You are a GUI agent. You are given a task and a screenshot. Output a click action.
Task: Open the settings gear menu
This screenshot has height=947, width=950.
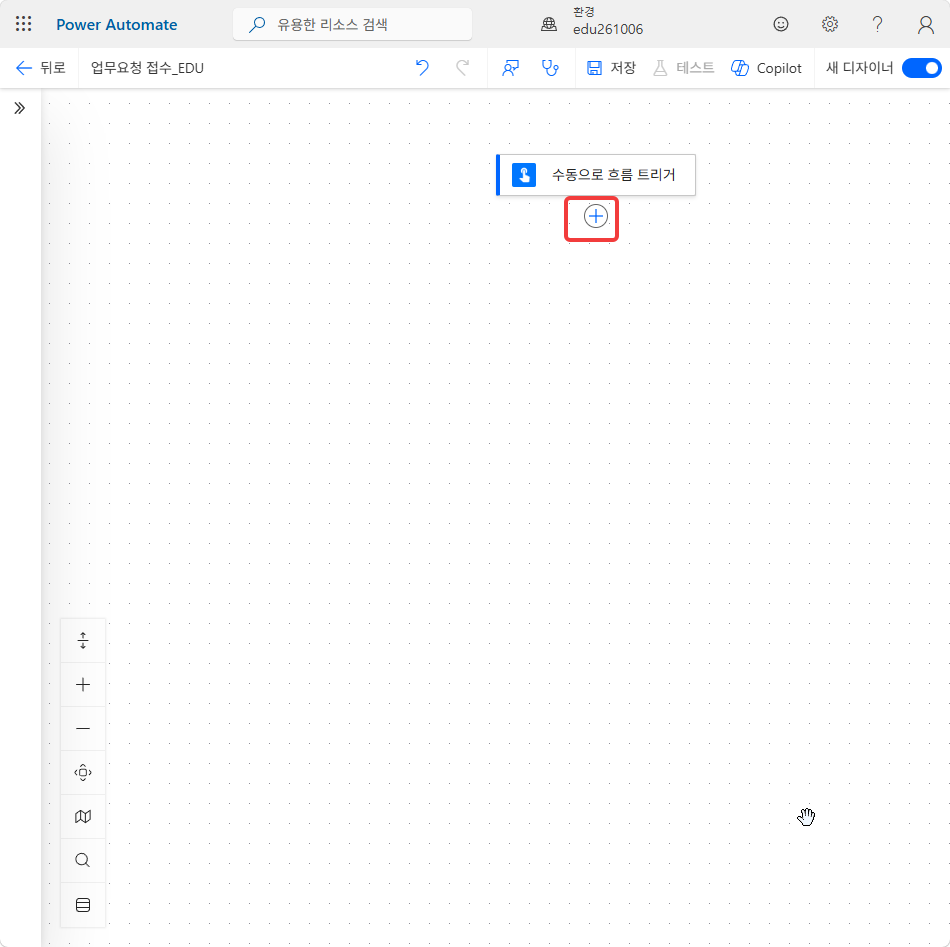pyautogui.click(x=829, y=24)
